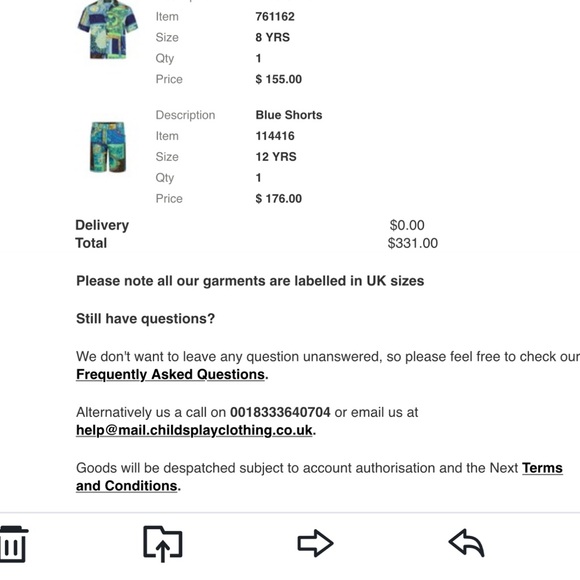Open the Blue Shorts product thumbnail
The image size is (580, 580).
point(108,147)
